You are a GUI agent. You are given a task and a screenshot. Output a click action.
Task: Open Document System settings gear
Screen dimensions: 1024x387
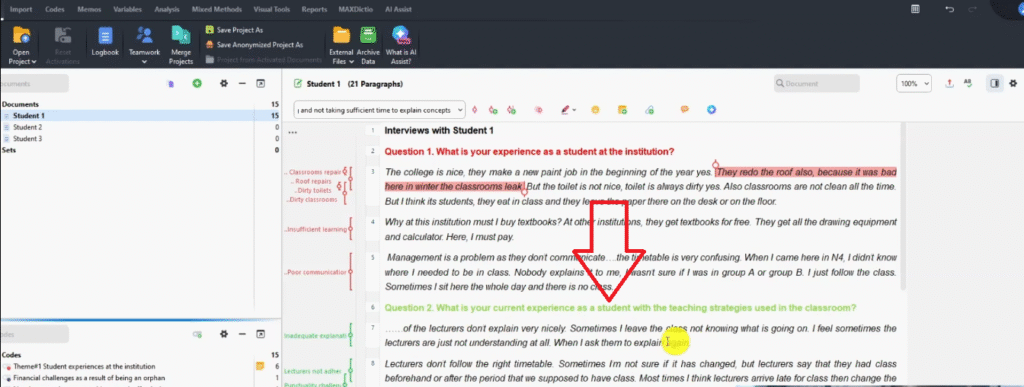(x=224, y=84)
